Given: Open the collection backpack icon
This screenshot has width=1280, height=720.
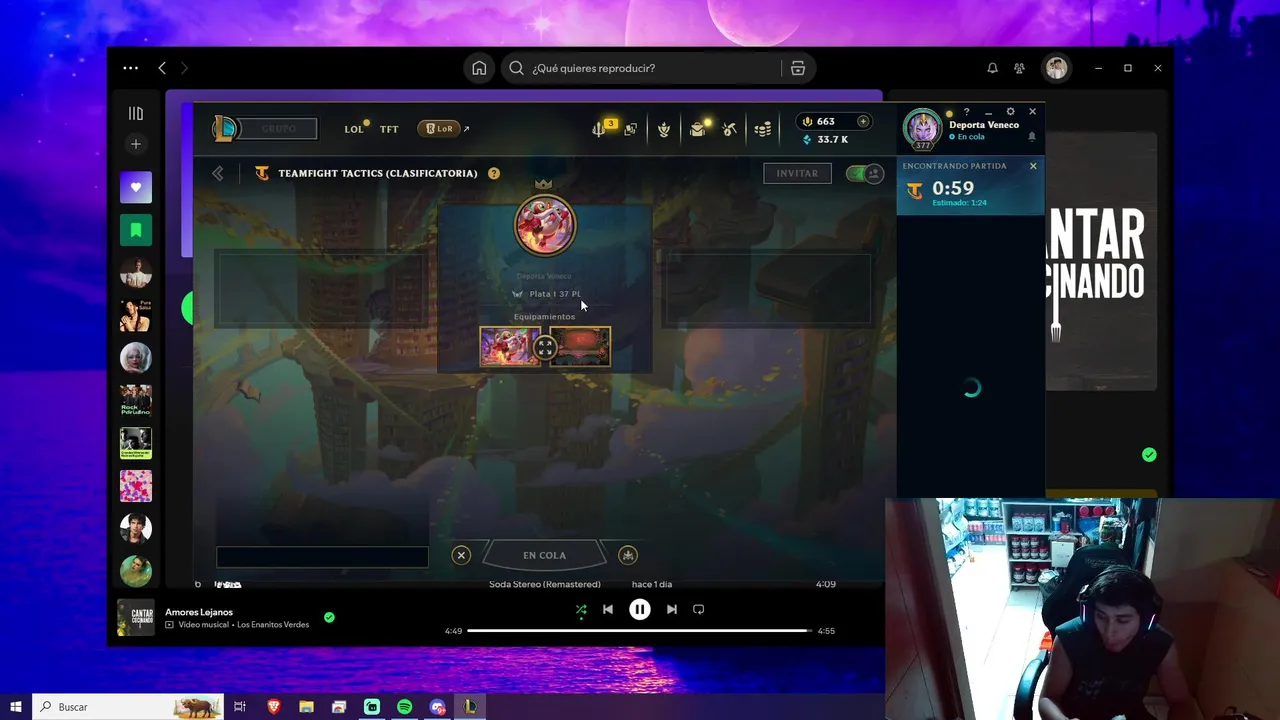Looking at the screenshot, I should 697,129.
